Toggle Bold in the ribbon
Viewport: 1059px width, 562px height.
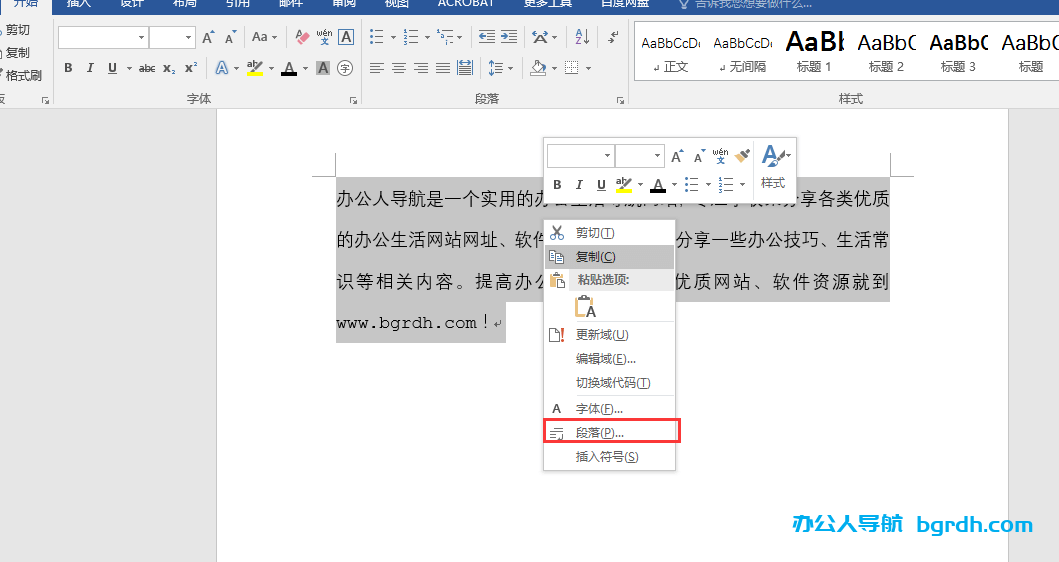(x=68, y=68)
